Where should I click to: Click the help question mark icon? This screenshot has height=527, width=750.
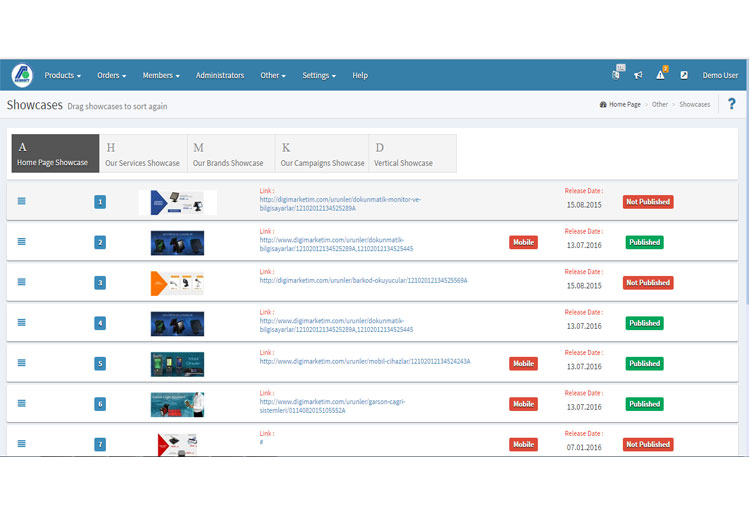pos(732,104)
